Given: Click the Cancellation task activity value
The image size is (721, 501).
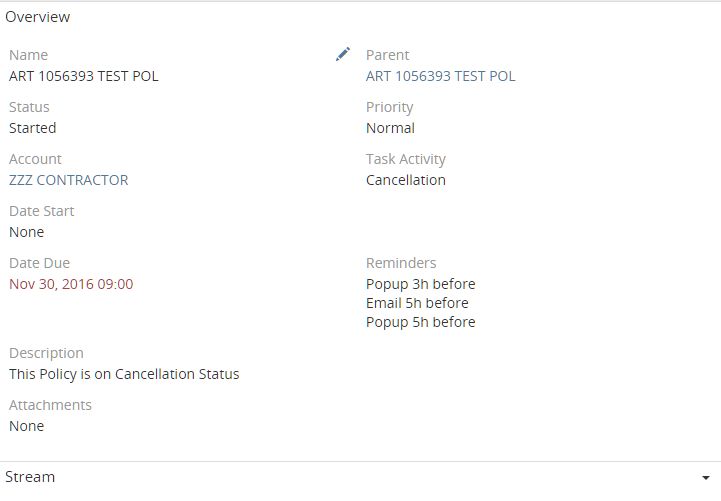Looking at the screenshot, I should pos(405,180).
